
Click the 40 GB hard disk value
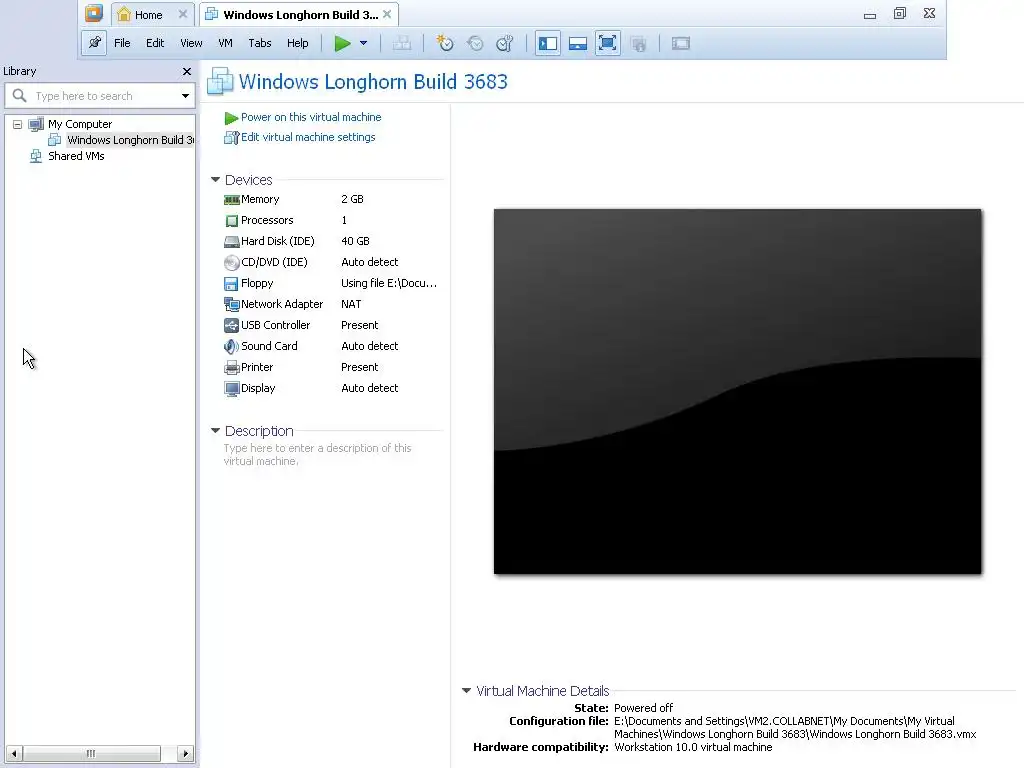pyautogui.click(x=355, y=241)
